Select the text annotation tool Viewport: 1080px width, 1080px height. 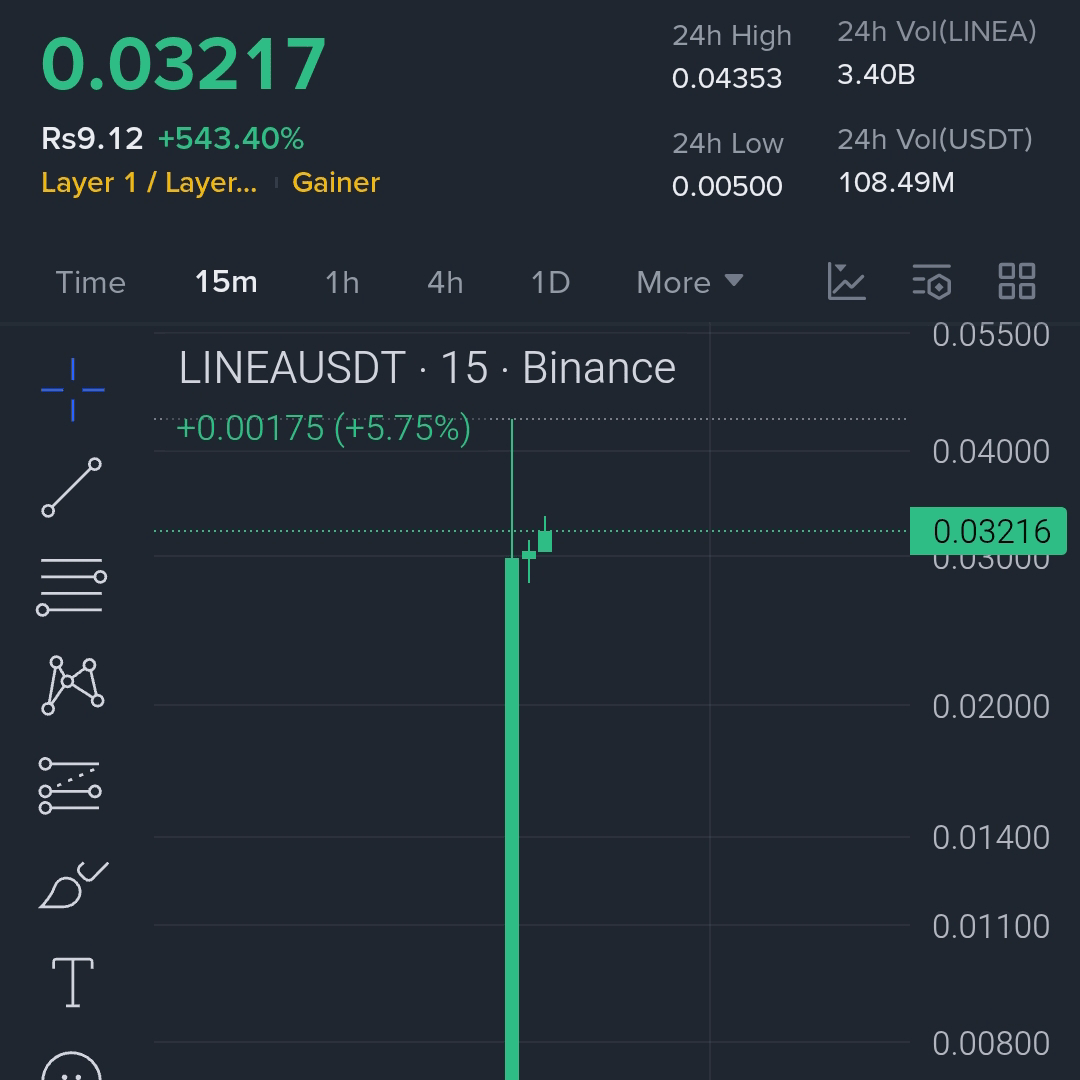(73, 982)
